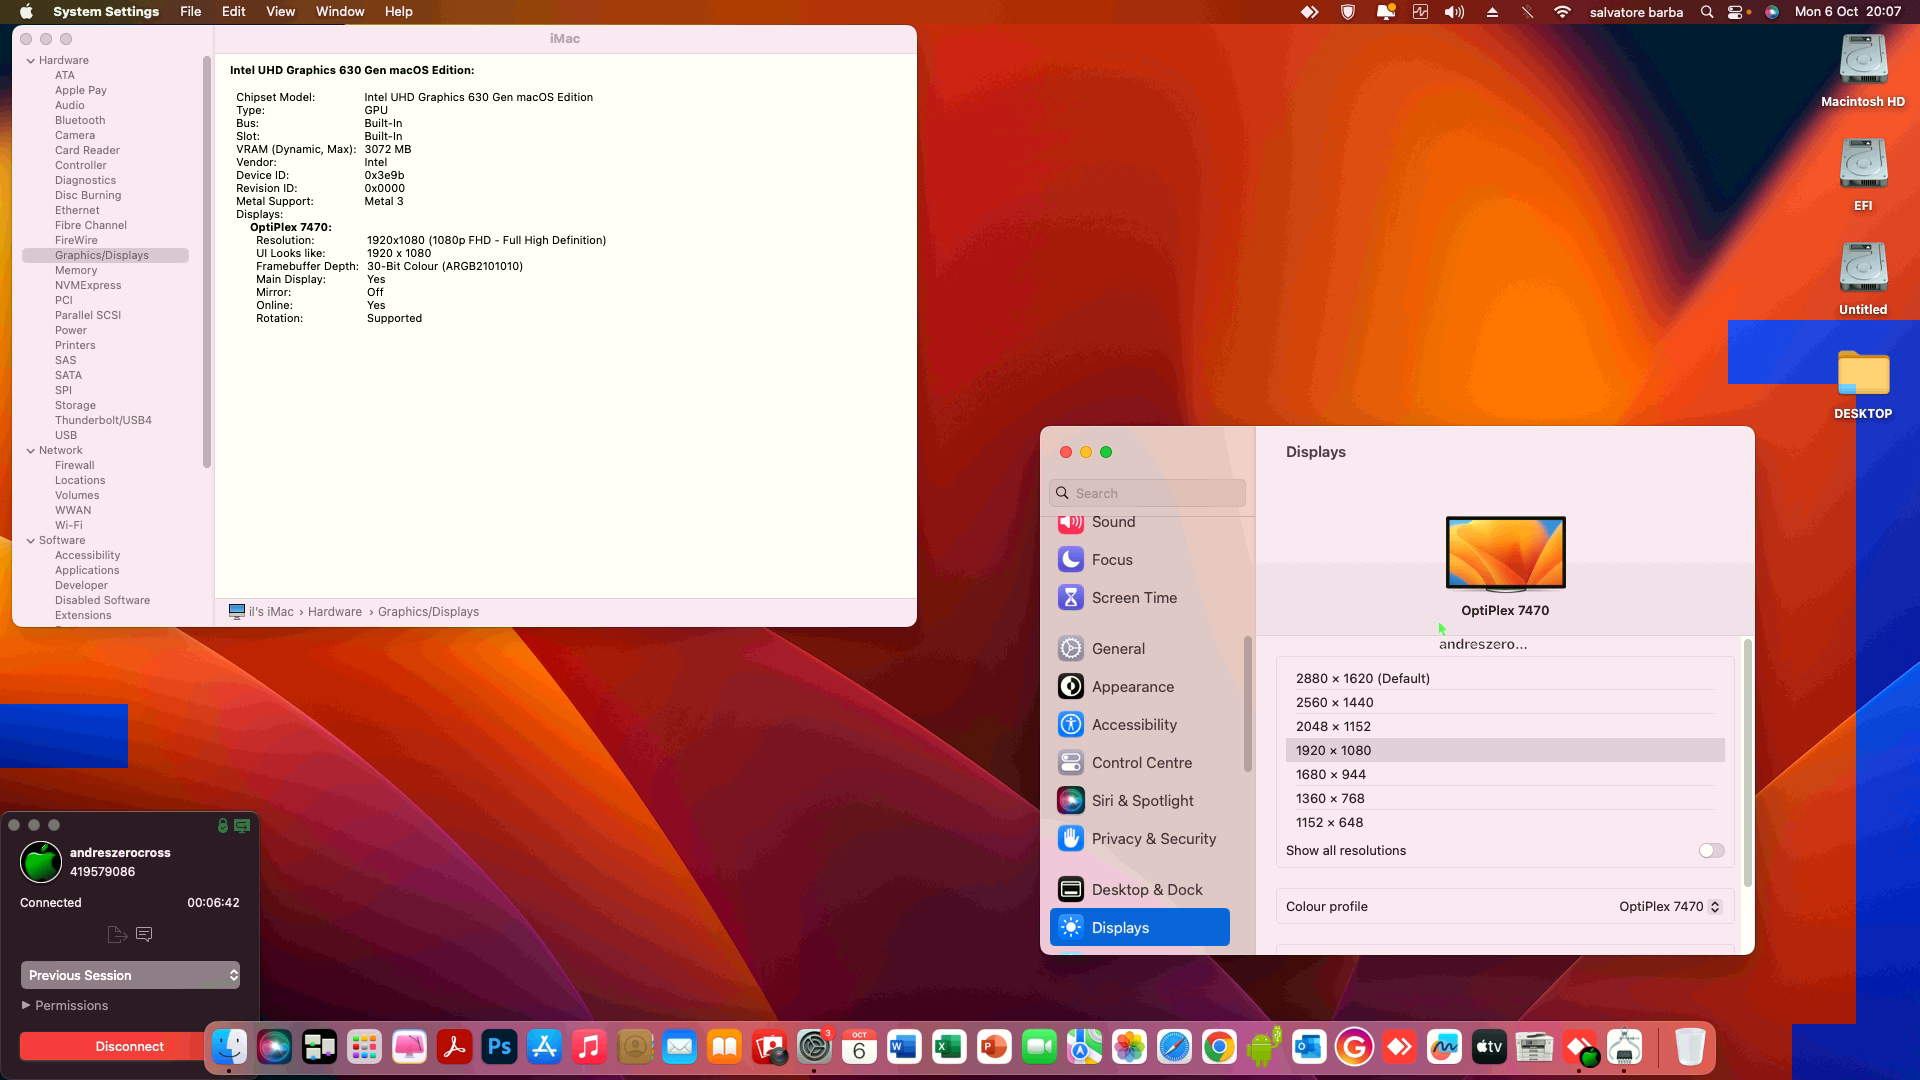The width and height of the screenshot is (1920, 1080).
Task: Open the Apple TV app from the Dock
Action: pyautogui.click(x=1489, y=1047)
